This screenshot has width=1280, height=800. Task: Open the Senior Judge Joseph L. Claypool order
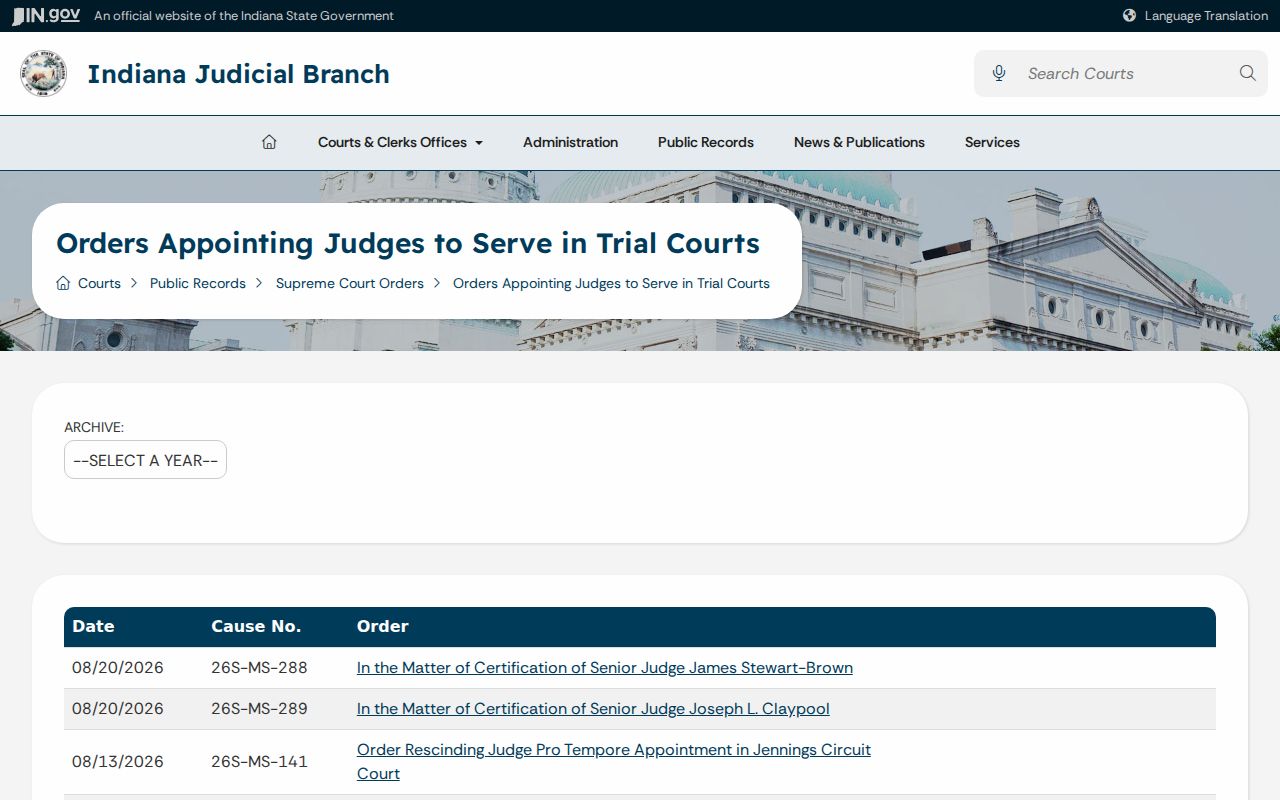[593, 709]
